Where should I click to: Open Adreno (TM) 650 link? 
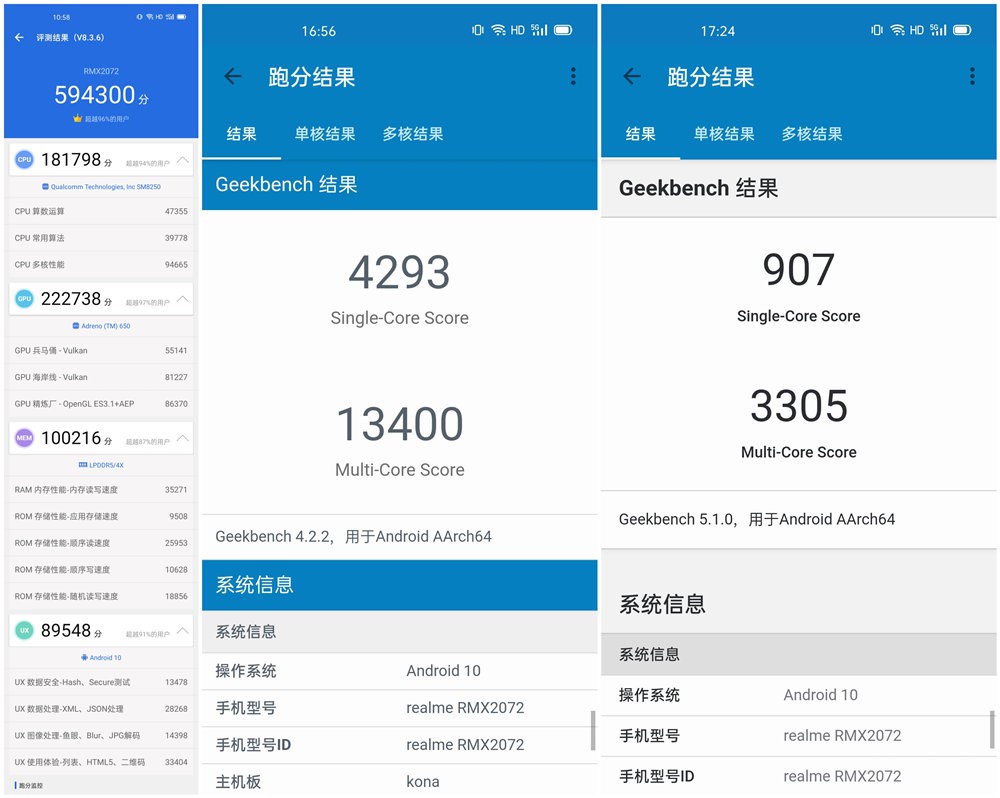point(101,326)
